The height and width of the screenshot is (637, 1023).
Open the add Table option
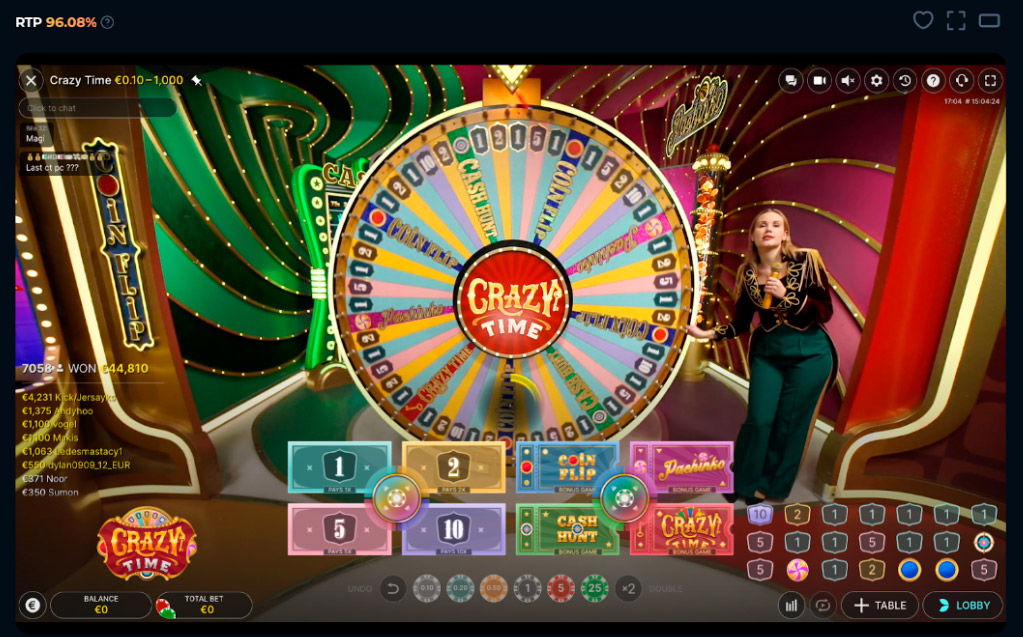(879, 605)
